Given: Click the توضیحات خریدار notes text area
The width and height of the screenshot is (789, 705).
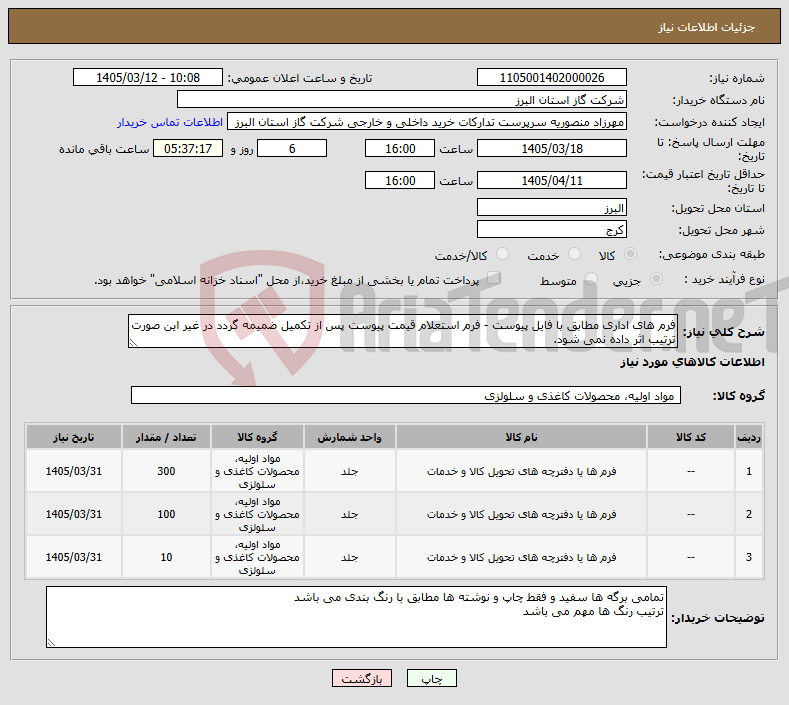Looking at the screenshot, I should point(356,617).
